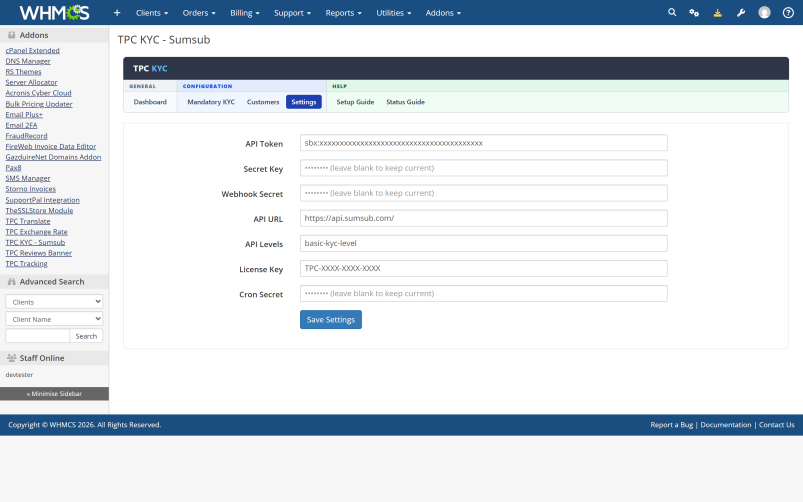The image size is (803, 502).
Task: Open the TPC Tracking link
Action: [x=27, y=263]
